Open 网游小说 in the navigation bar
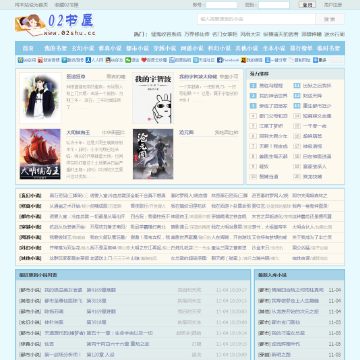Viewport: 360px width, 360px height. pos(192,48)
